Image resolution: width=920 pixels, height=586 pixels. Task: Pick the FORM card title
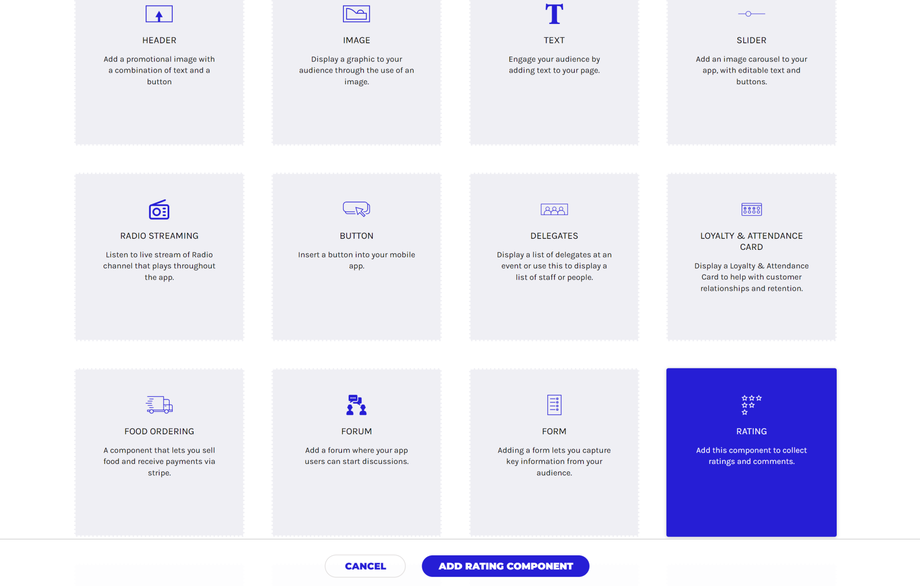[x=554, y=431]
